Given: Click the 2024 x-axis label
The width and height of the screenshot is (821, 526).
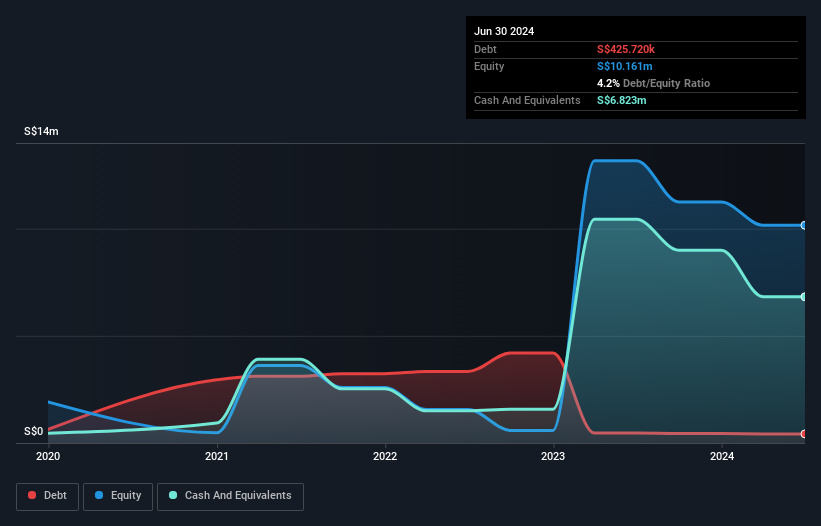Looking at the screenshot, I should pos(722,456).
